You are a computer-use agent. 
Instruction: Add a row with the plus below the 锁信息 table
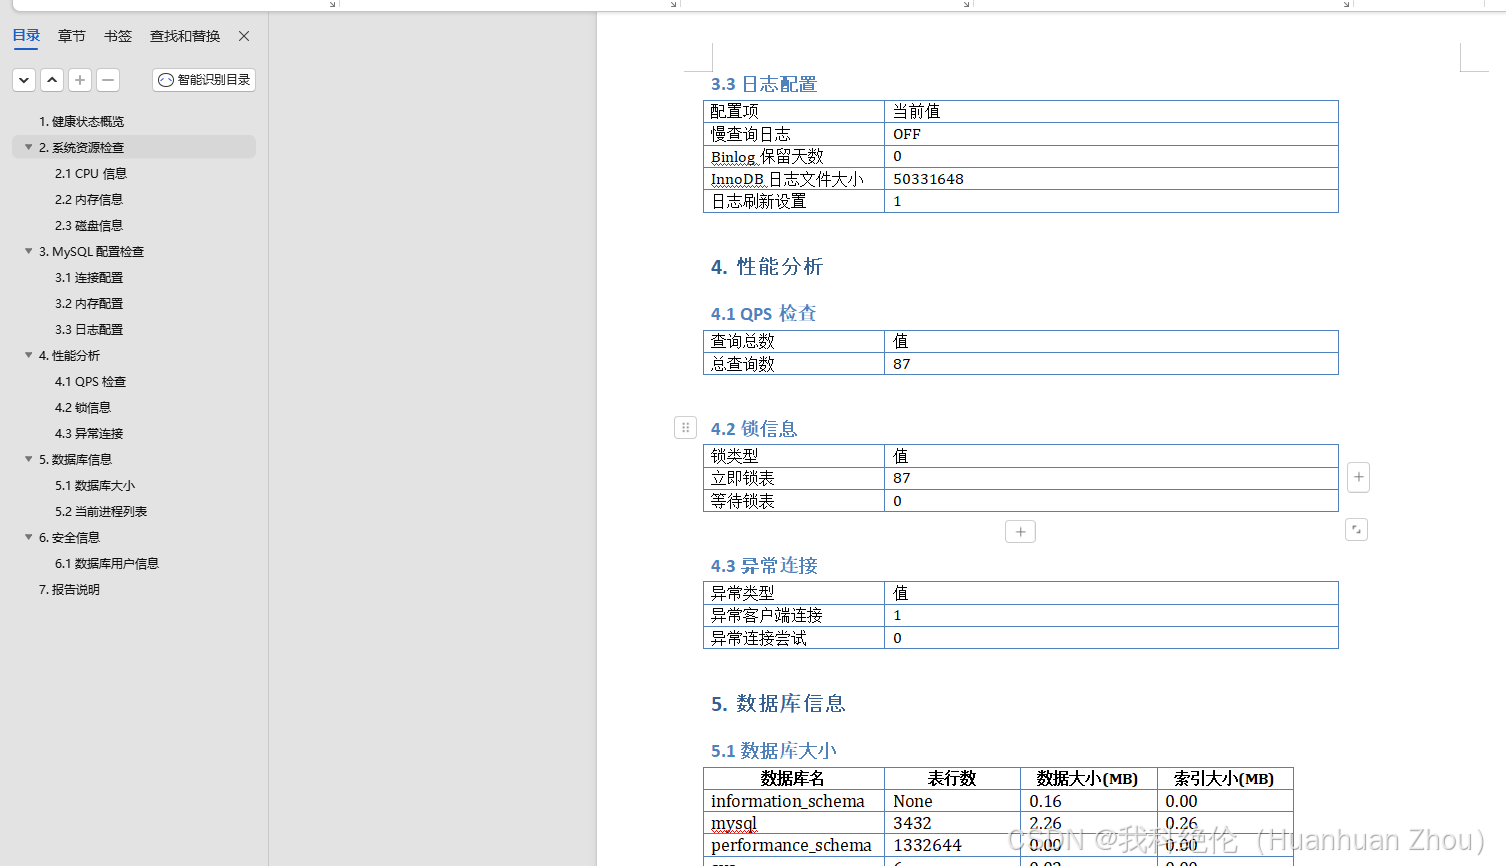[x=1020, y=532]
